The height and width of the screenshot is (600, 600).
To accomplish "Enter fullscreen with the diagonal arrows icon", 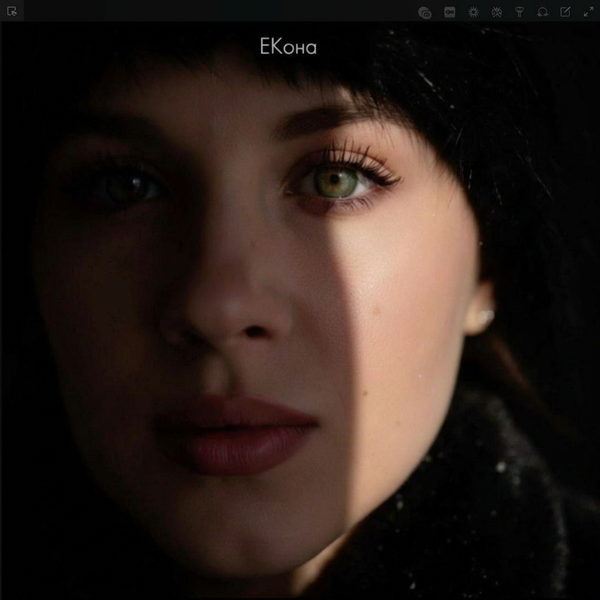I will click(588, 12).
